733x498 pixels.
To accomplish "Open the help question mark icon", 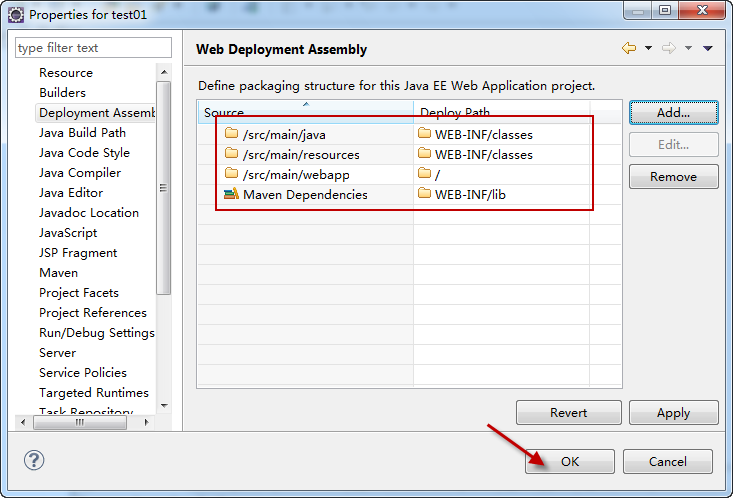I will 34,461.
